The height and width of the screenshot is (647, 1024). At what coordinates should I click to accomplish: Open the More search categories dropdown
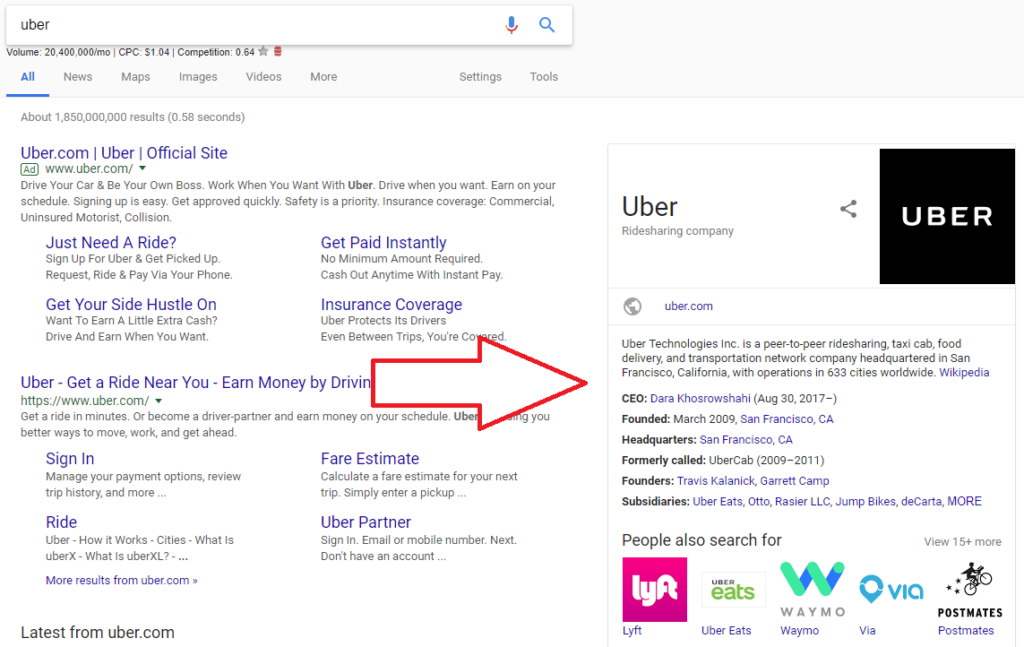point(323,76)
